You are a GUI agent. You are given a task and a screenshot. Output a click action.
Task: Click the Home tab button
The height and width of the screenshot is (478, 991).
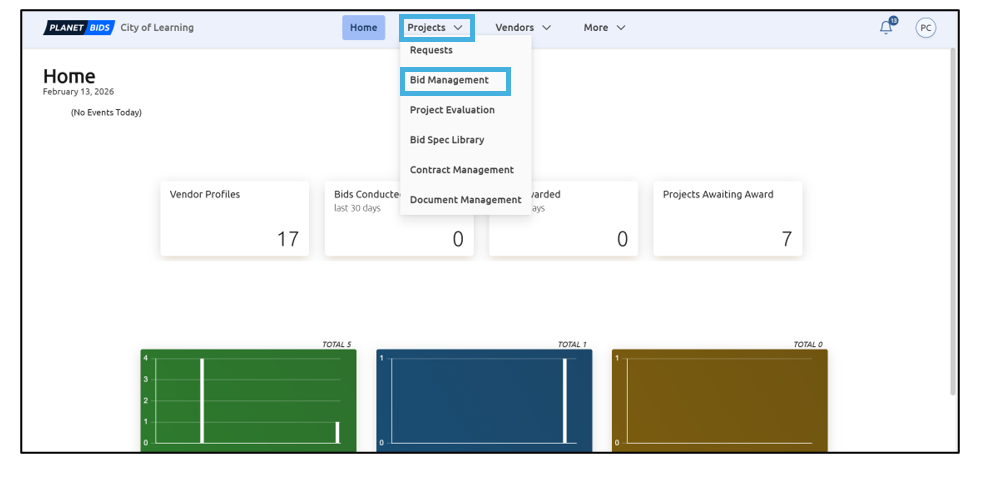click(x=363, y=28)
